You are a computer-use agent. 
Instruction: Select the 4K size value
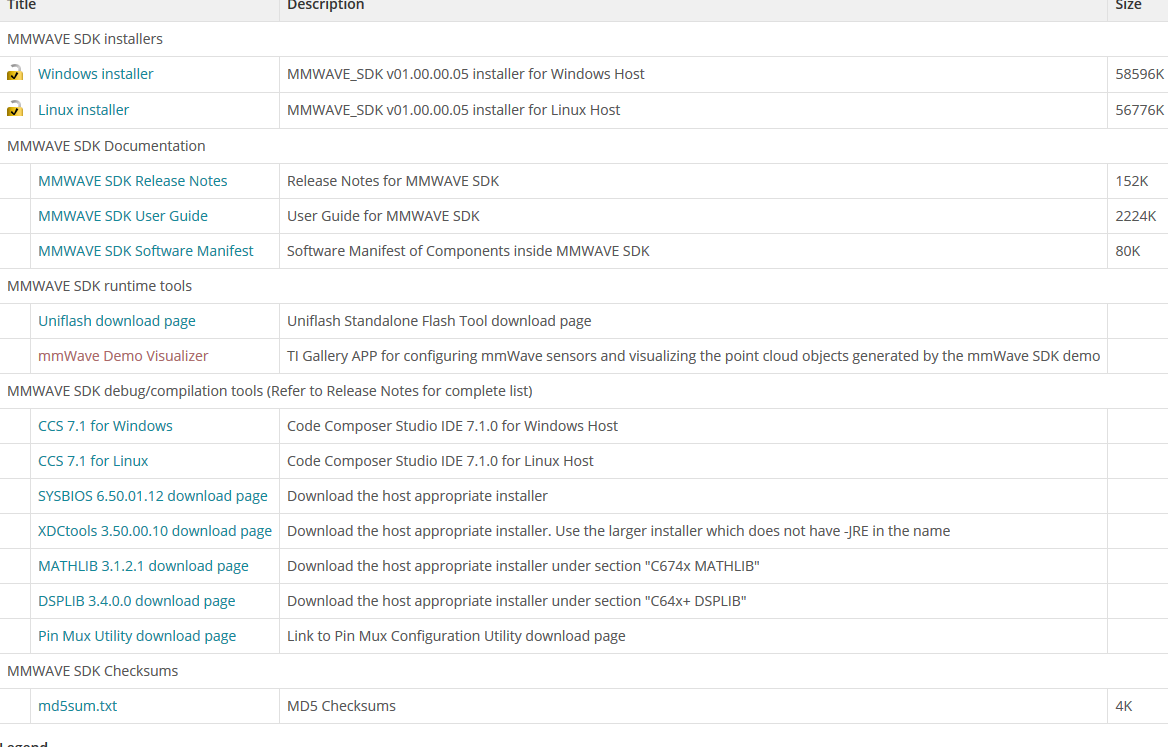pyautogui.click(x=1123, y=706)
